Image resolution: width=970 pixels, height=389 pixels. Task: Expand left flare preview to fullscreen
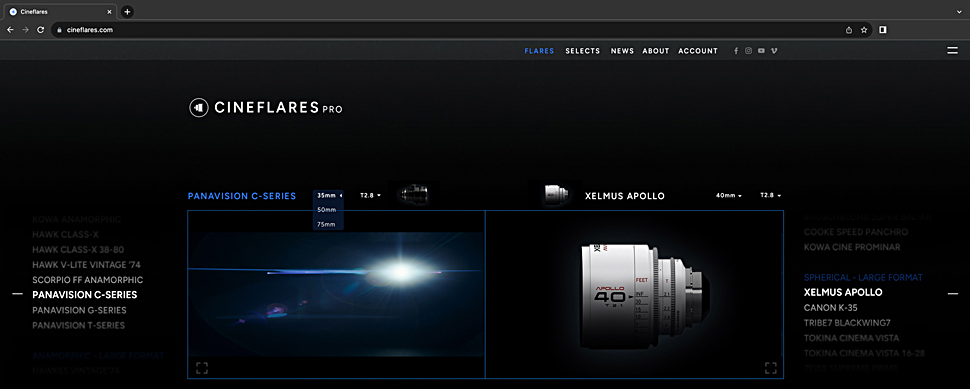202,368
